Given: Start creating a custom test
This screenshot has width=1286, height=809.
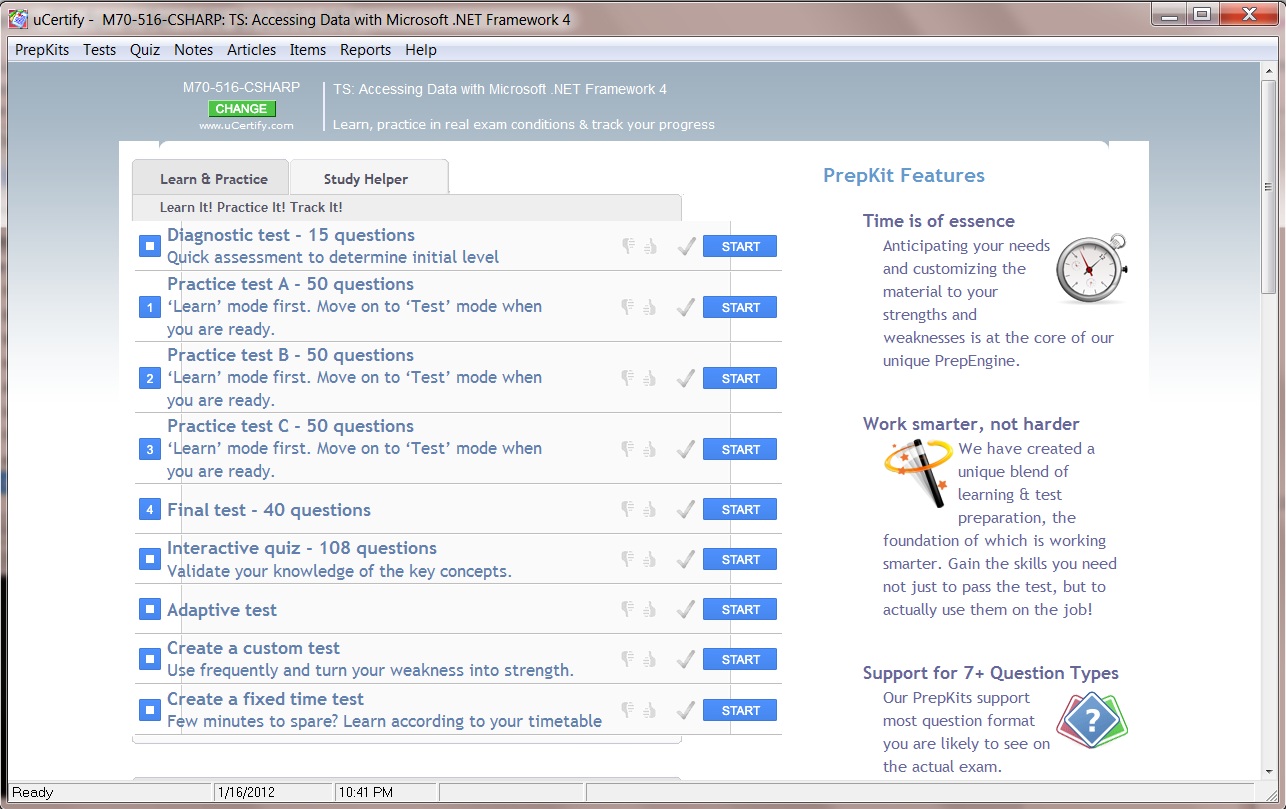Looking at the screenshot, I should point(740,659).
